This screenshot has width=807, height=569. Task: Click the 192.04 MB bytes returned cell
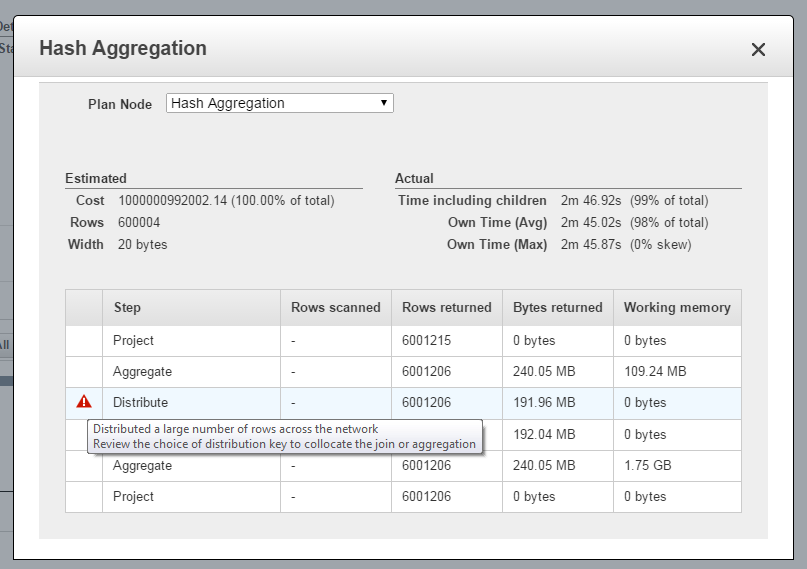coord(544,434)
